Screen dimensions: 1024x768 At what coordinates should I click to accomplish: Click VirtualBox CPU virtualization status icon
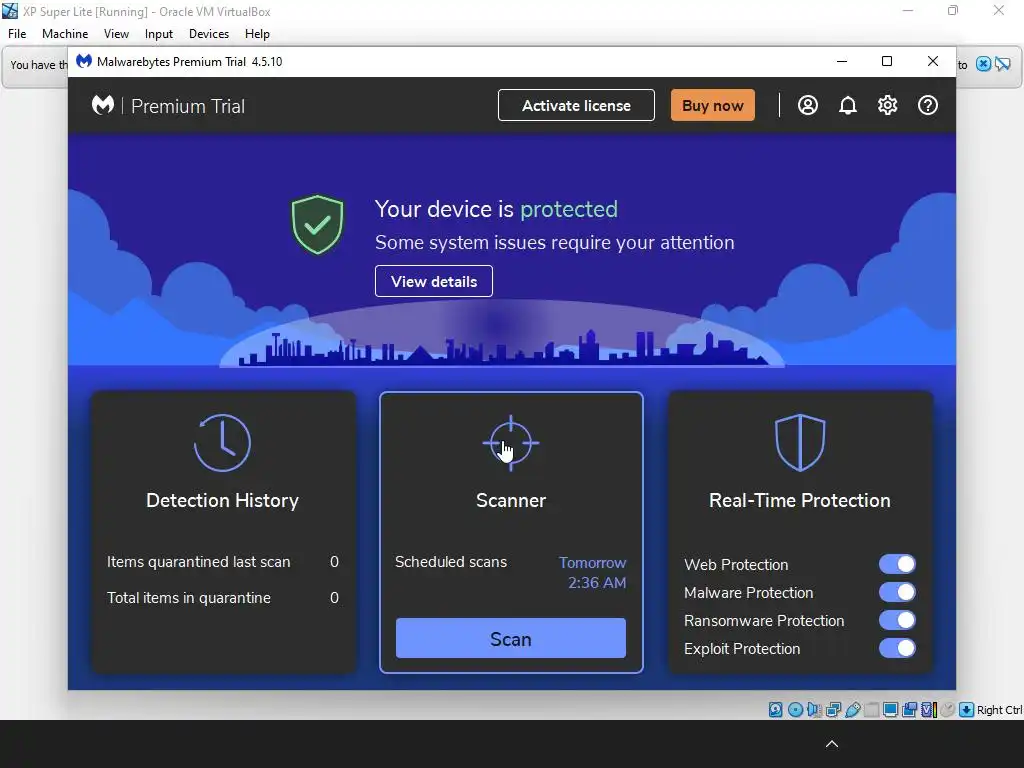[x=929, y=710]
